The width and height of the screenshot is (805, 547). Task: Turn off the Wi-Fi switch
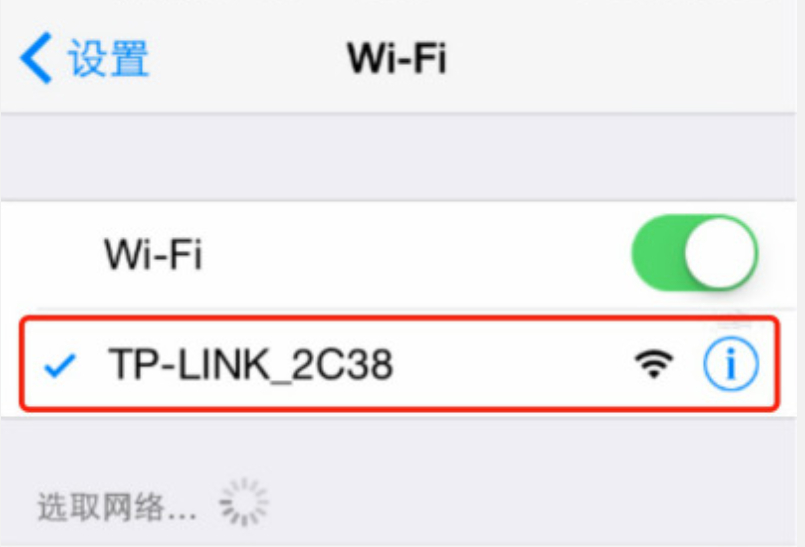(695, 253)
